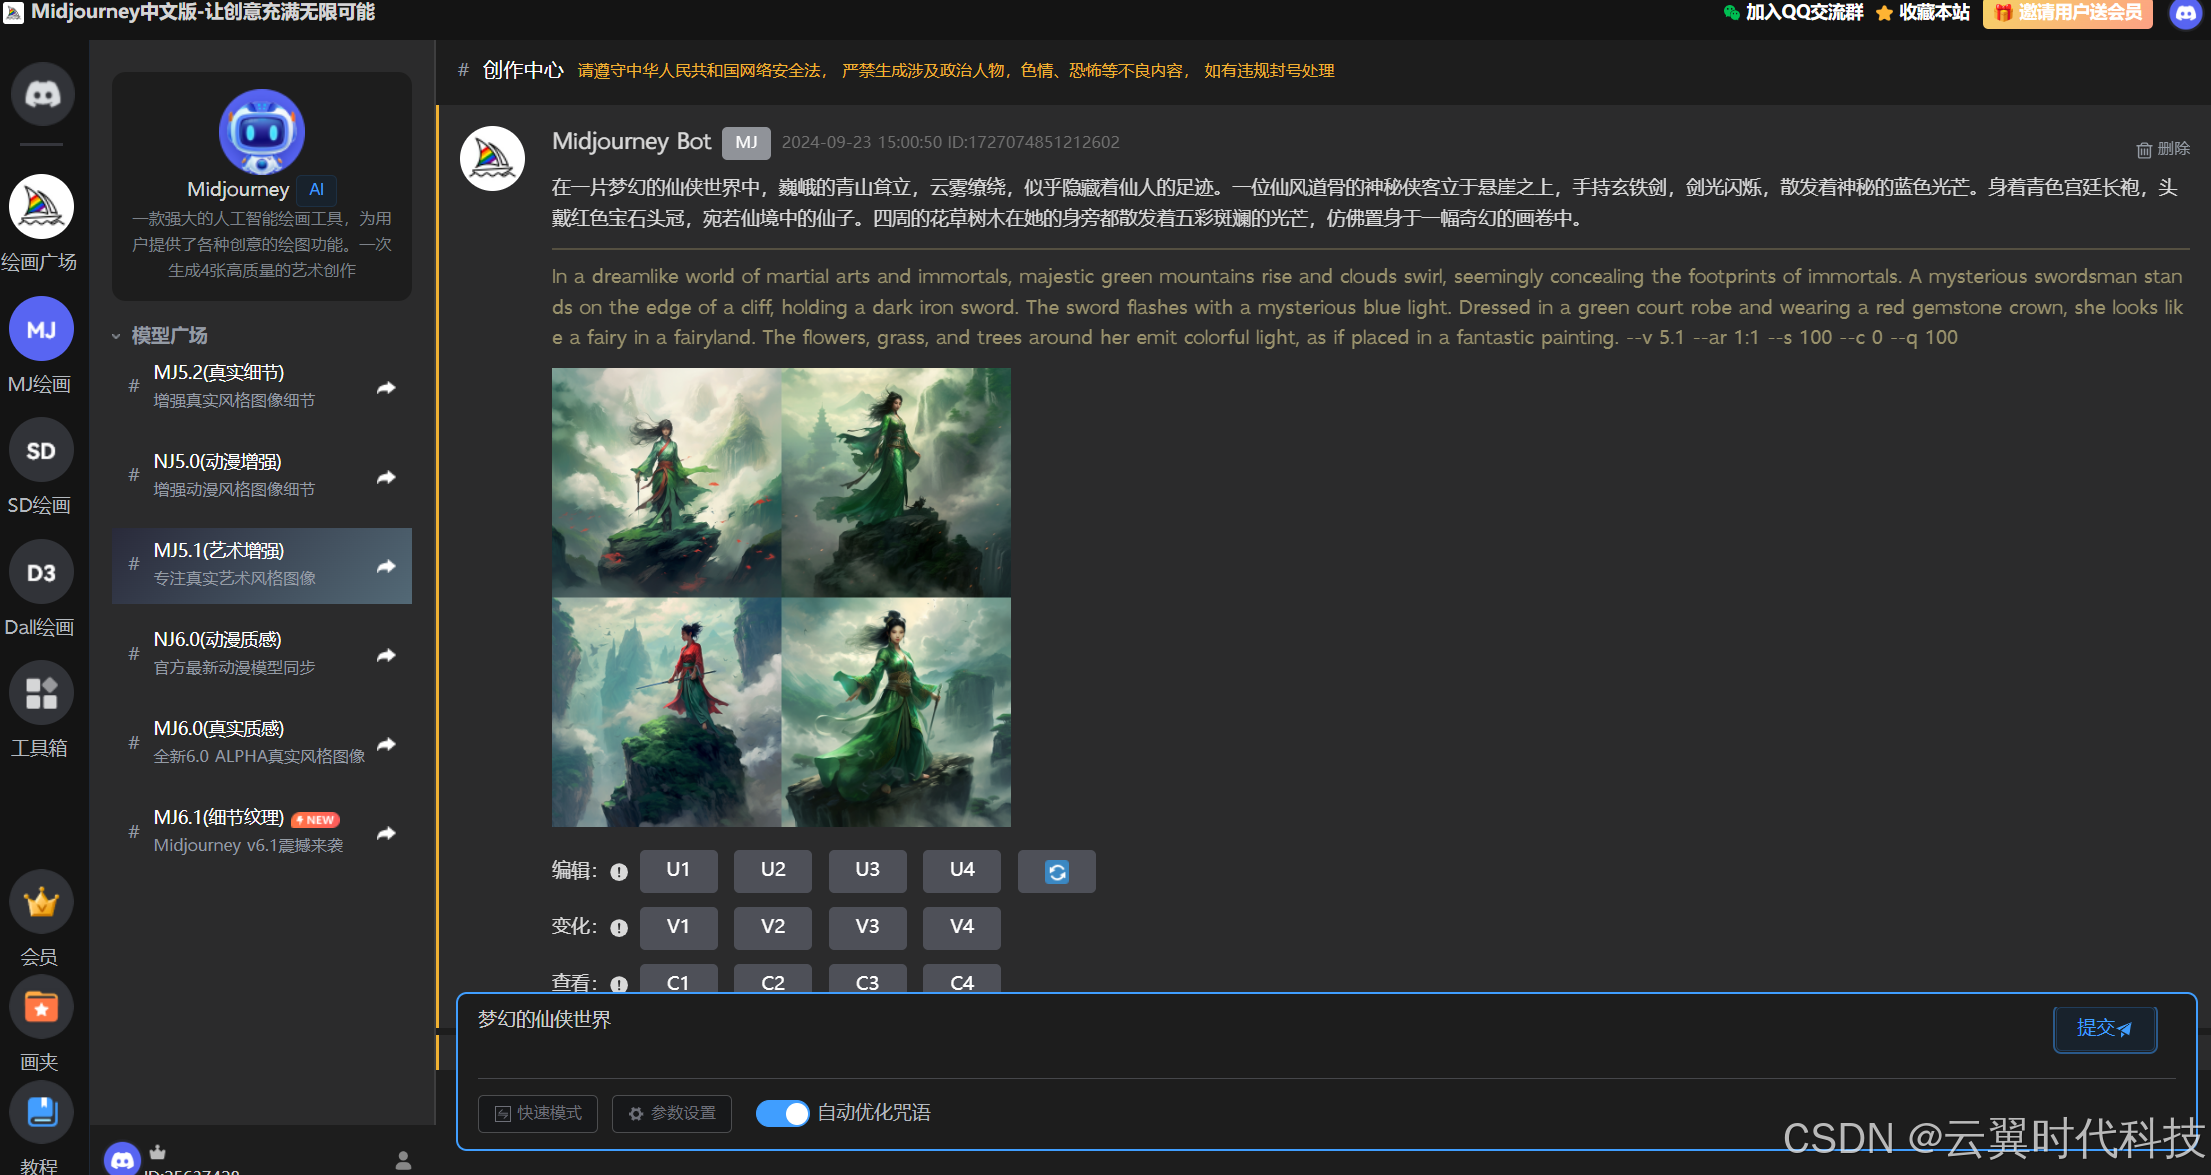This screenshot has width=2211, height=1175.
Task: Create variation with V3 button
Action: pyautogui.click(x=867, y=927)
